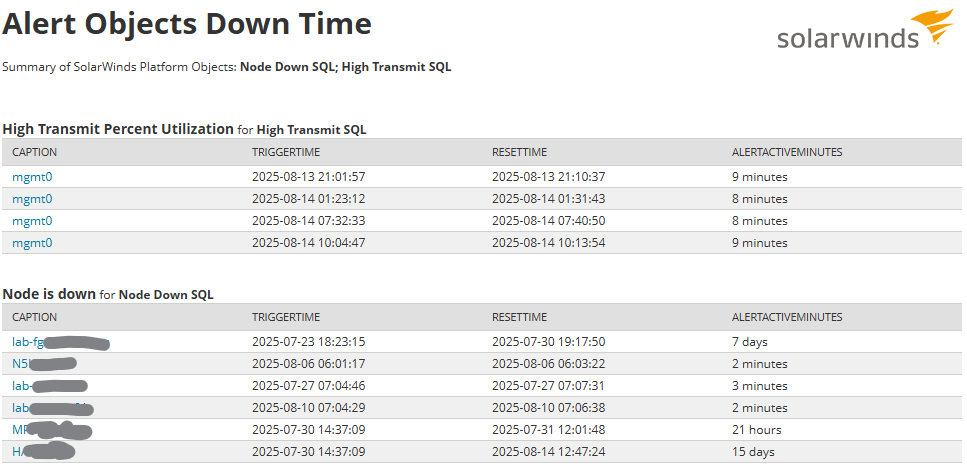Click the Alert Objects Down Time title
This screenshot has height=473, width=967.
pyautogui.click(x=187, y=25)
